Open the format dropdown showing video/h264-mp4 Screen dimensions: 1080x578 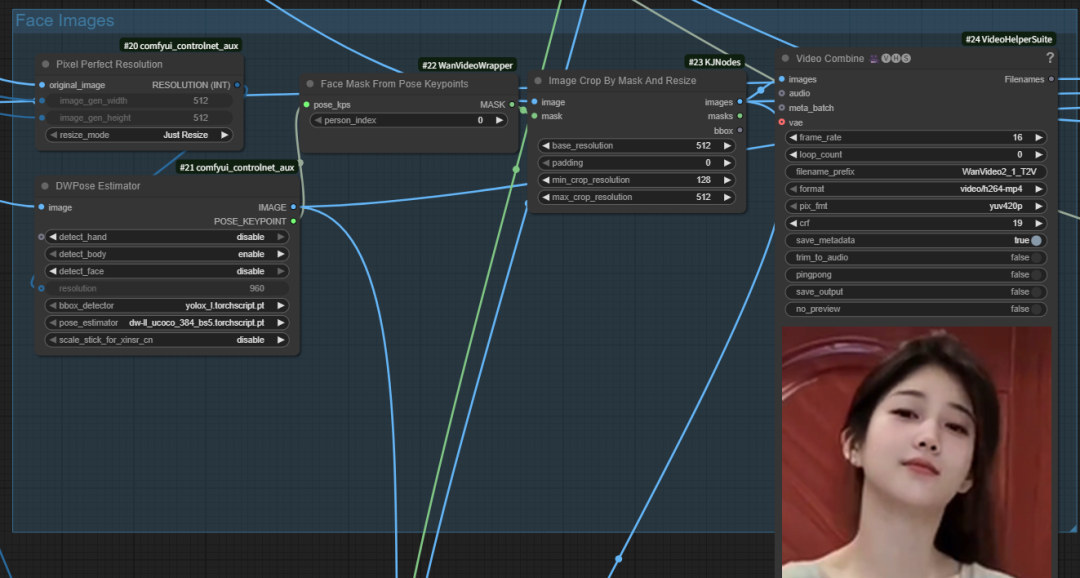(x=914, y=189)
